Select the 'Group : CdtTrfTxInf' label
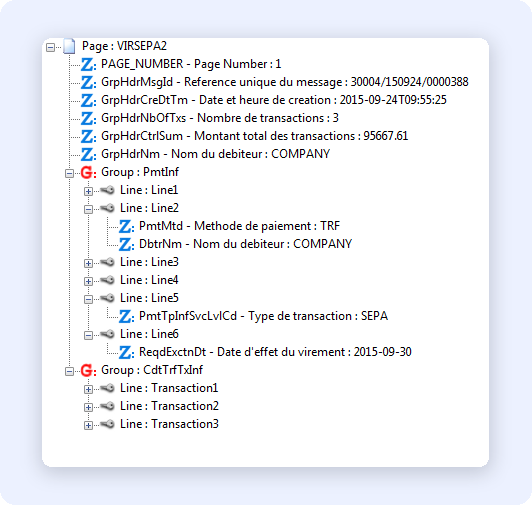Screen dimensions: 532x505 [152, 370]
